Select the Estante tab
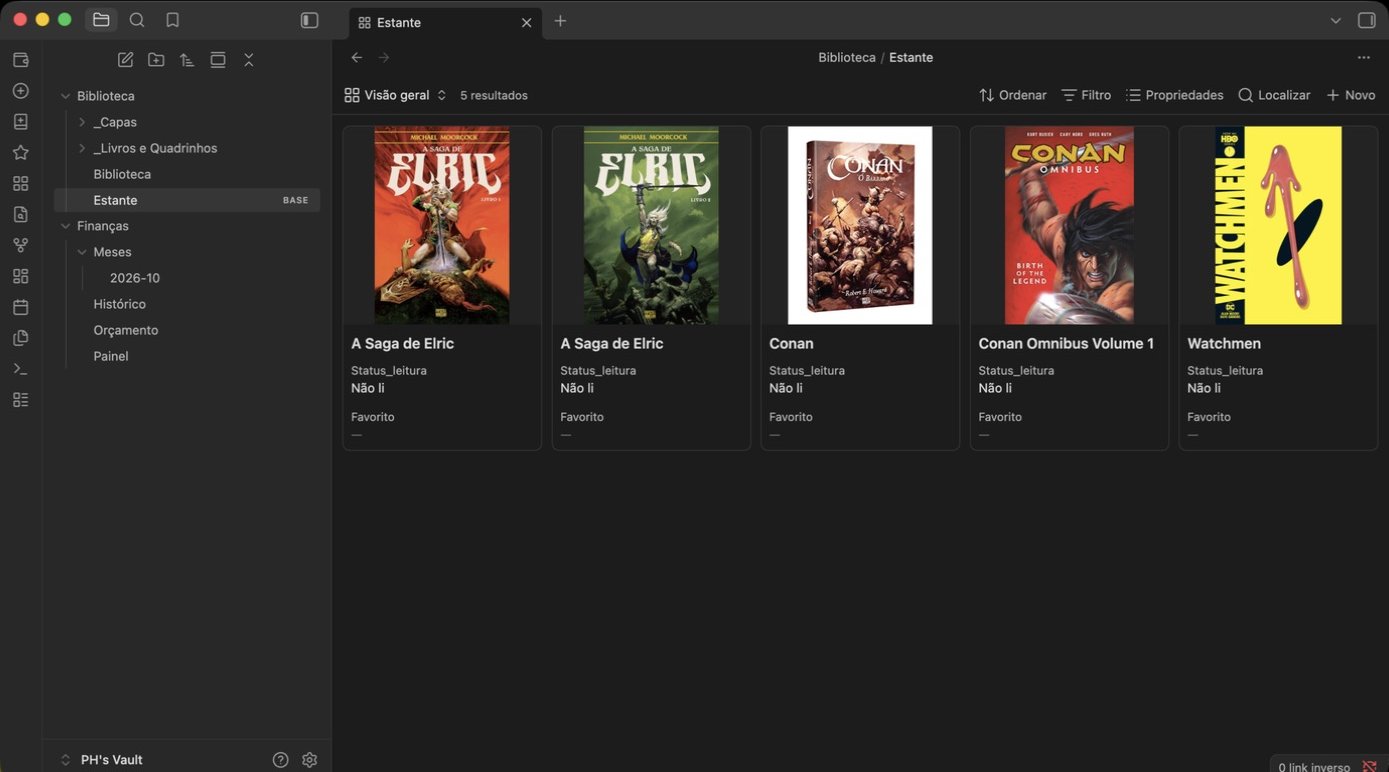Image resolution: width=1389 pixels, height=772 pixels. coord(446,22)
